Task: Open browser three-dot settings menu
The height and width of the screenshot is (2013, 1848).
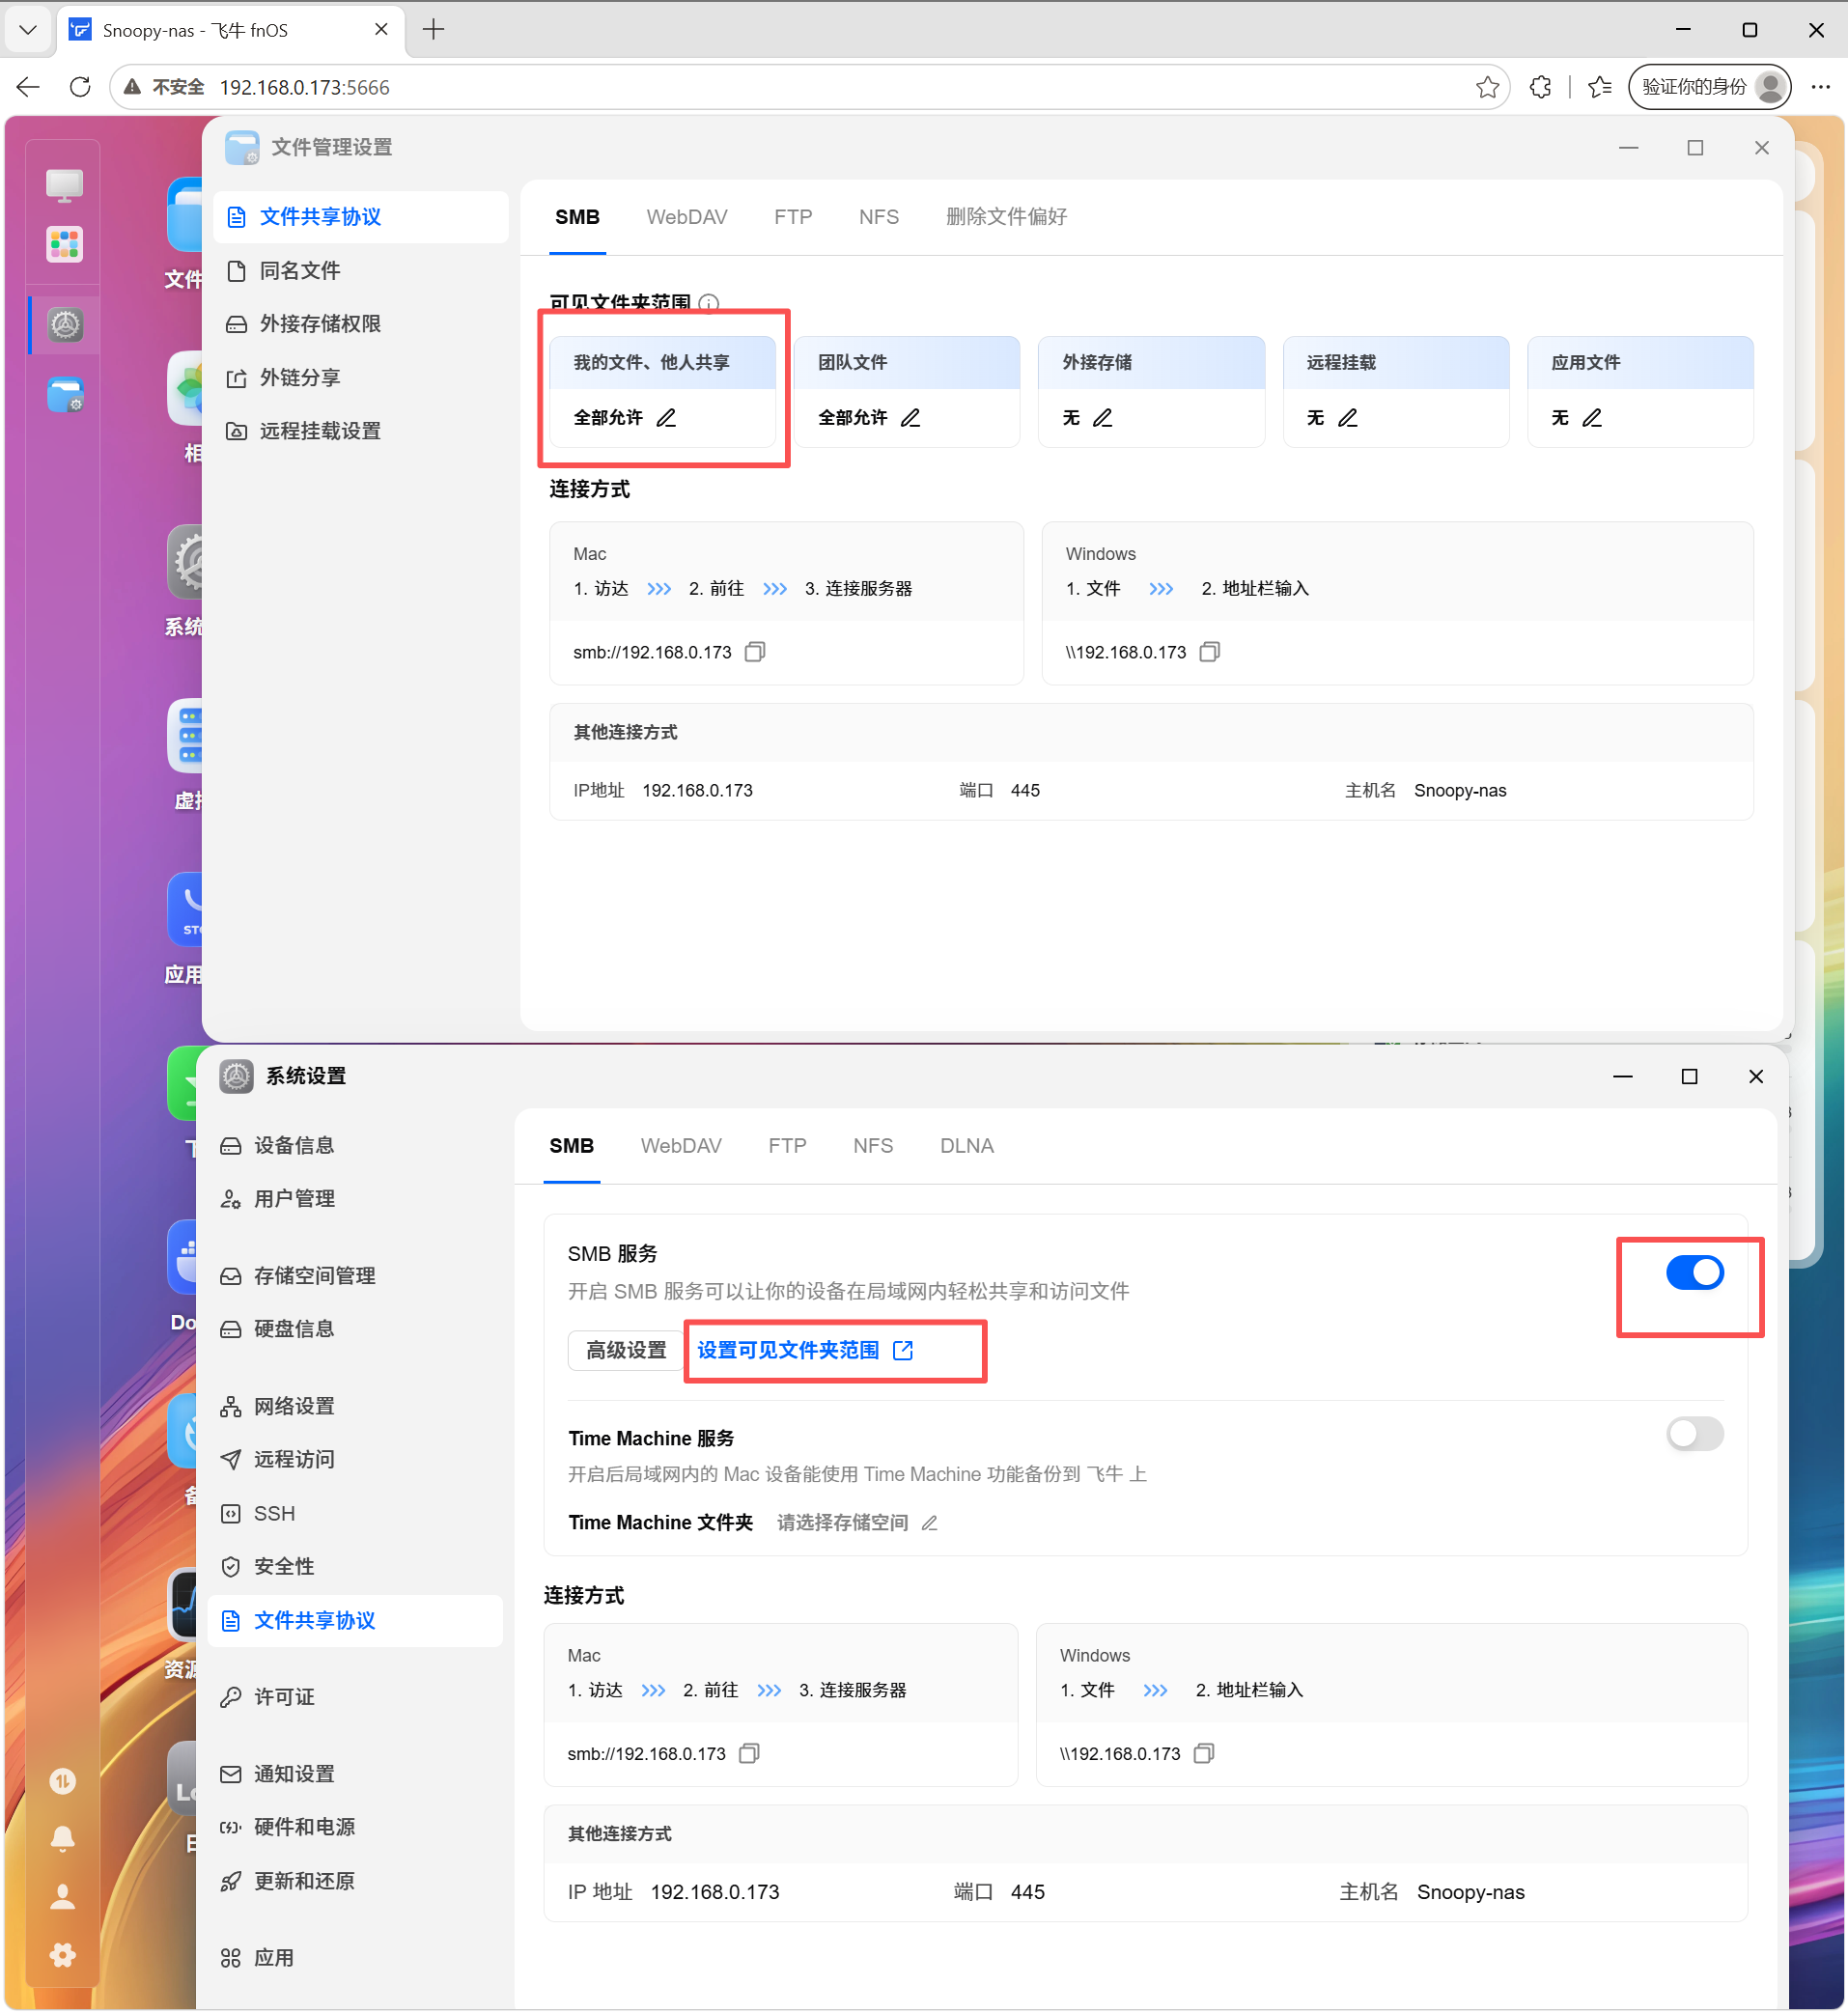Action: pyautogui.click(x=1820, y=87)
